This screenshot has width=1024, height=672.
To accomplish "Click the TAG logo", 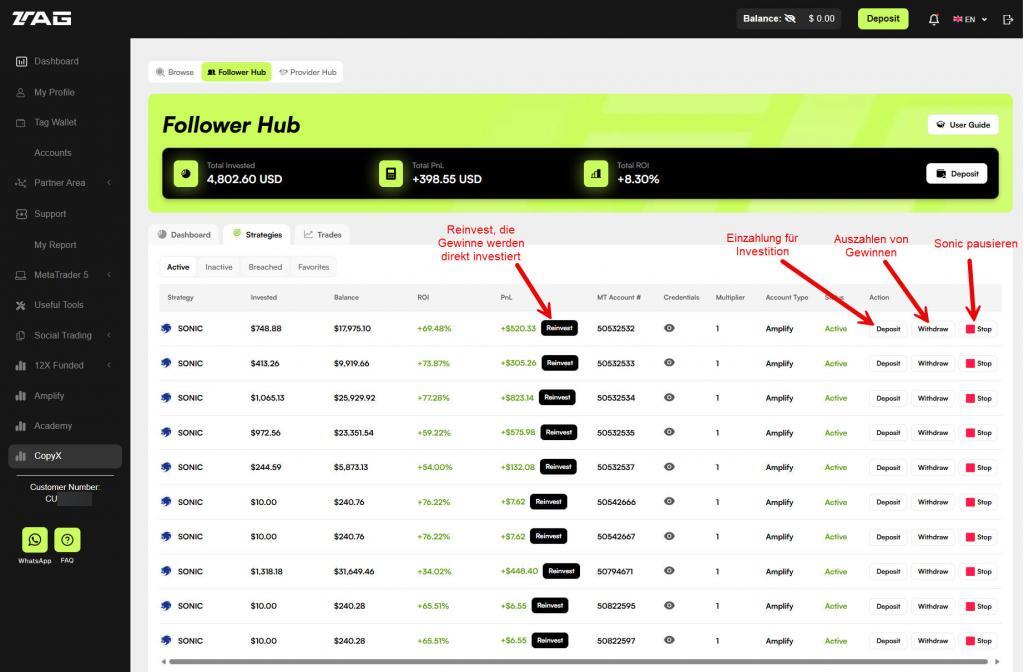I will pyautogui.click(x=42, y=18).
